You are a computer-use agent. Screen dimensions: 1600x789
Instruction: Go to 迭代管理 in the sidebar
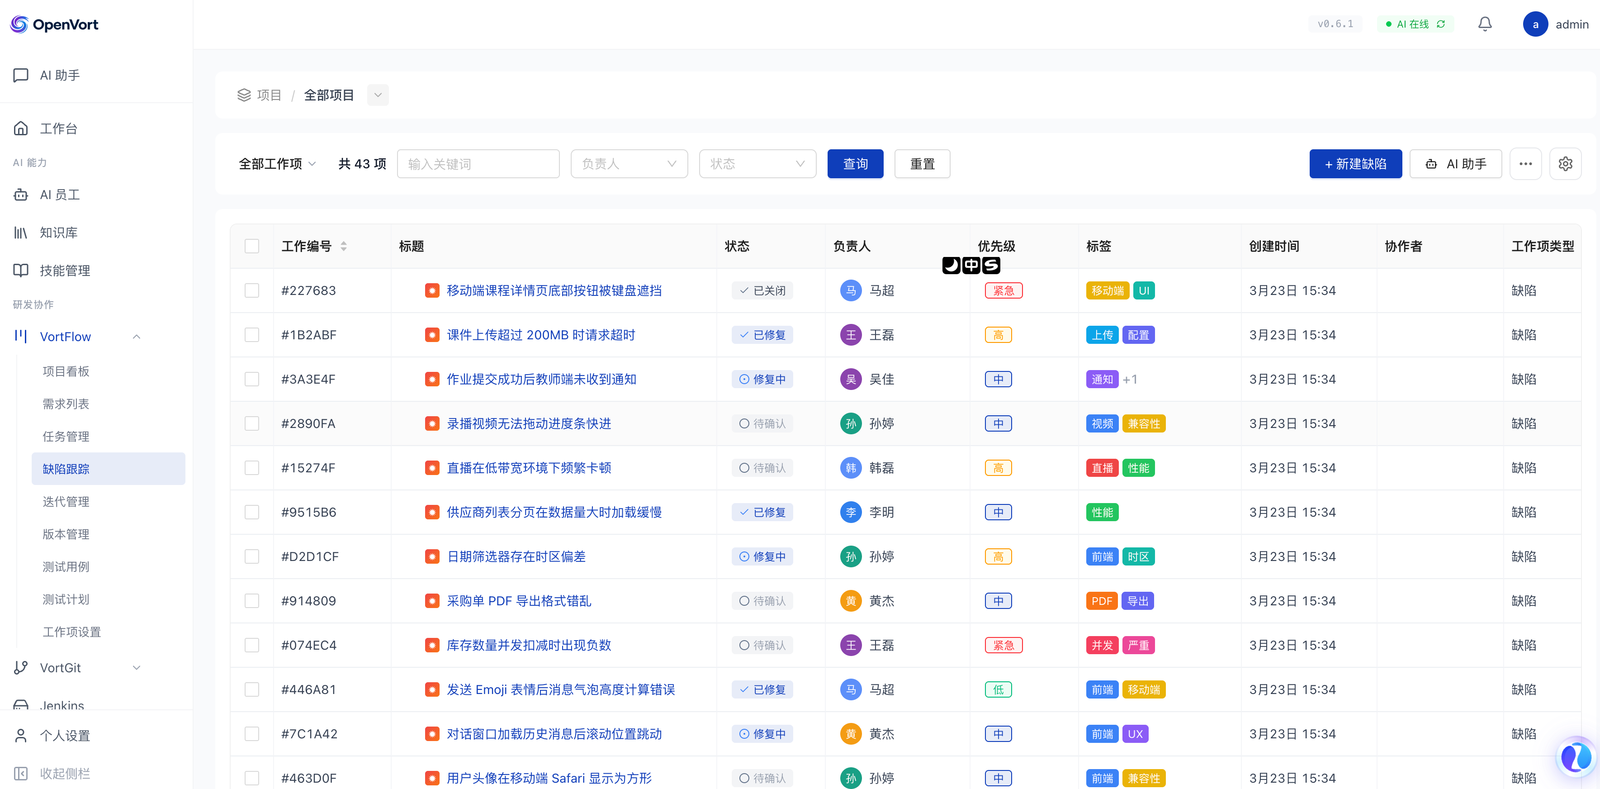[x=66, y=502]
